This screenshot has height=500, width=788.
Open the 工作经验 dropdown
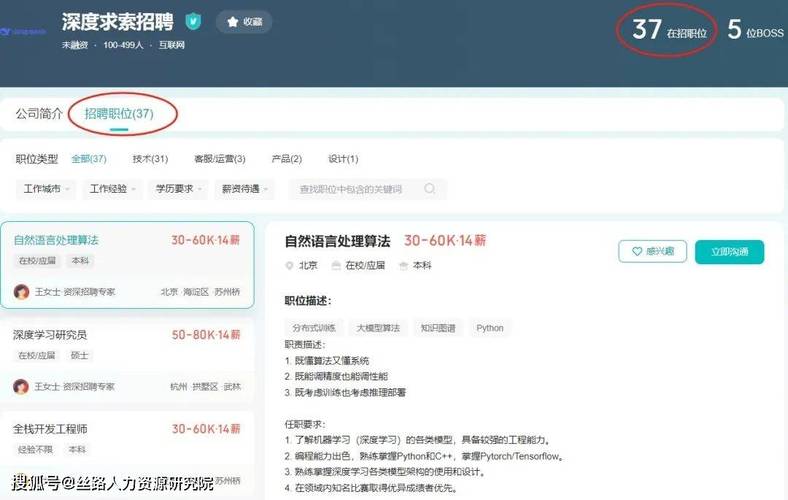113,189
